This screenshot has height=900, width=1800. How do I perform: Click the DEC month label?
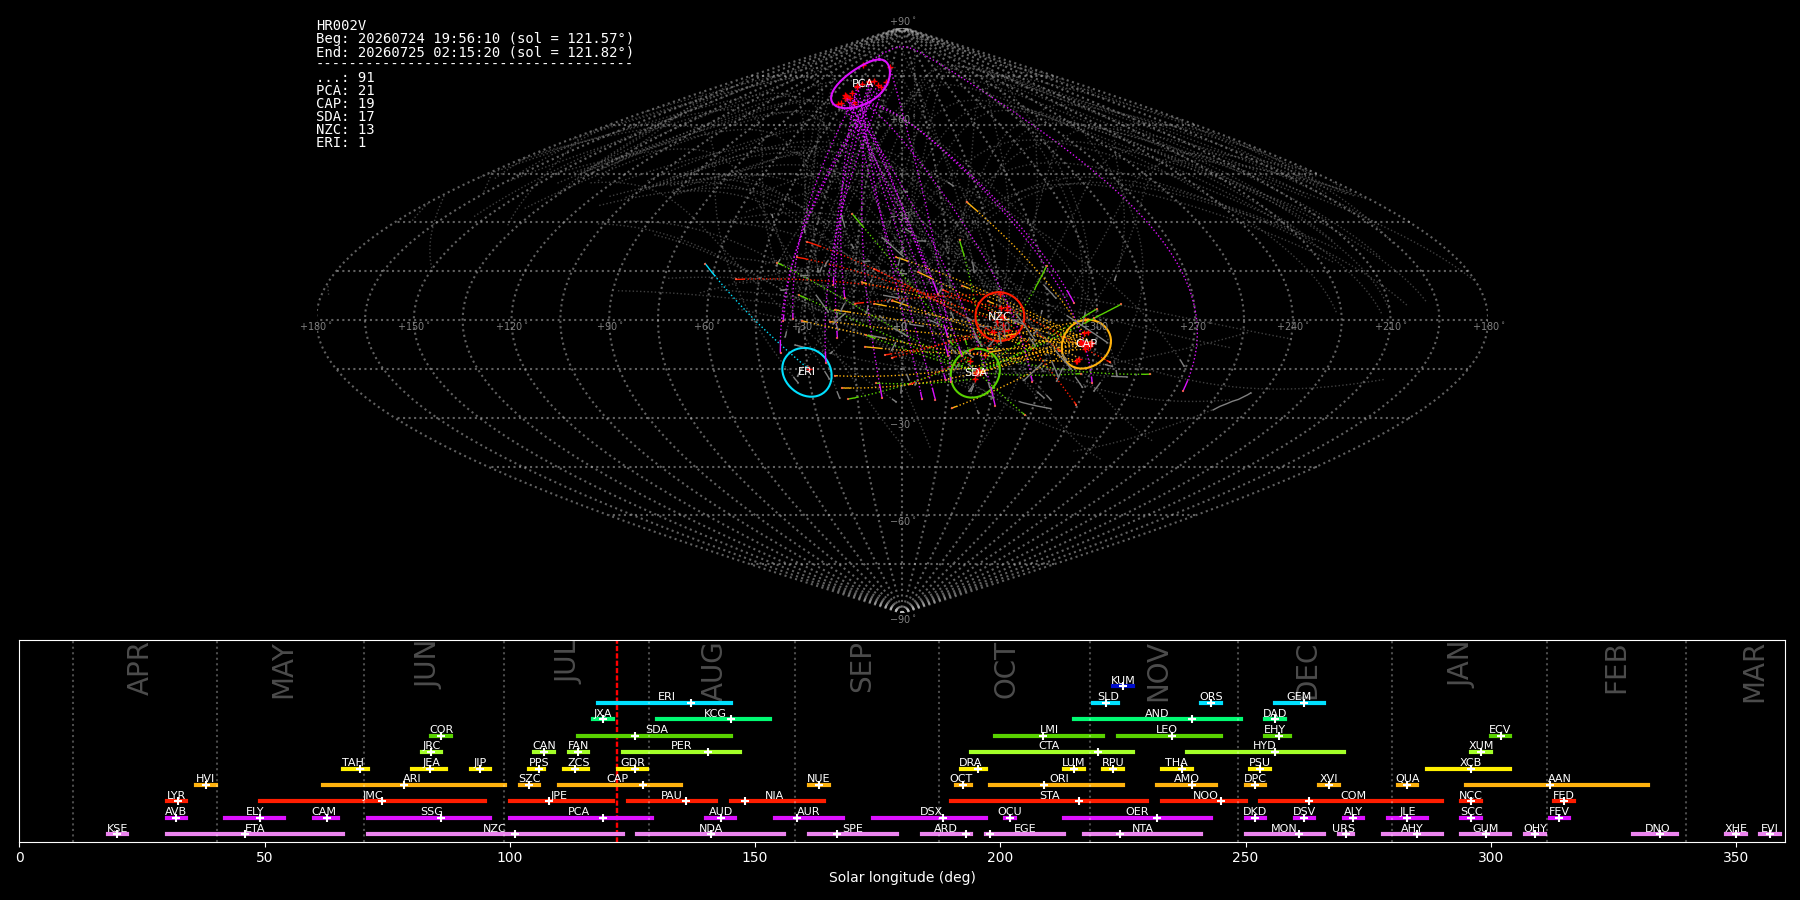(x=1308, y=673)
